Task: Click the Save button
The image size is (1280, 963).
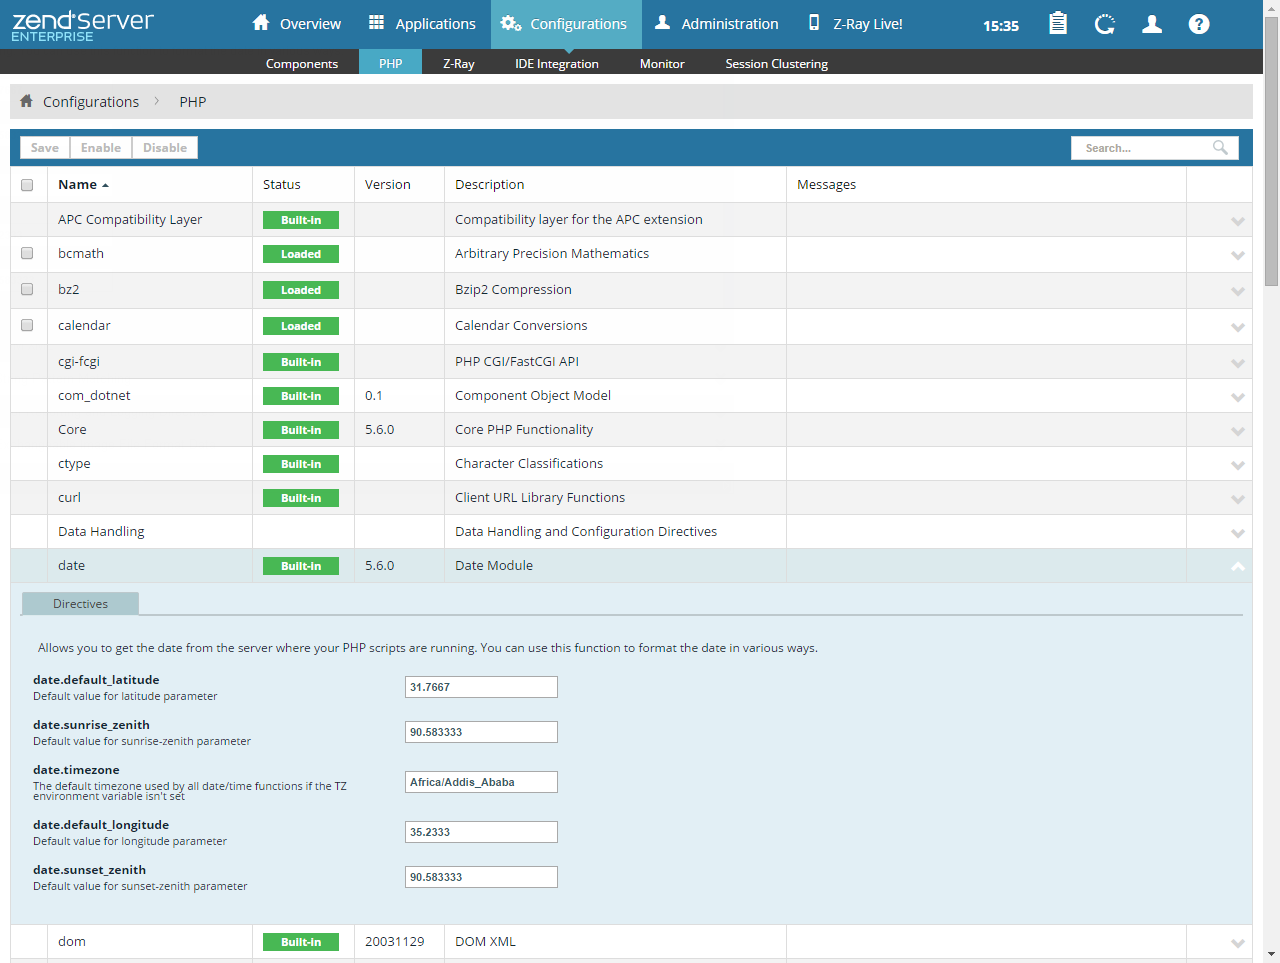Action: 45,148
